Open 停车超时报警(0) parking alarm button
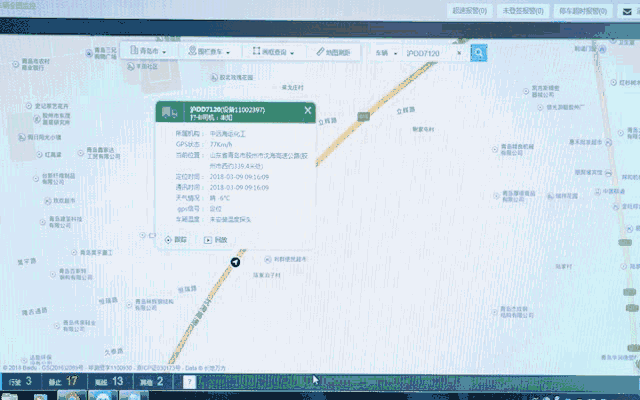 583,11
